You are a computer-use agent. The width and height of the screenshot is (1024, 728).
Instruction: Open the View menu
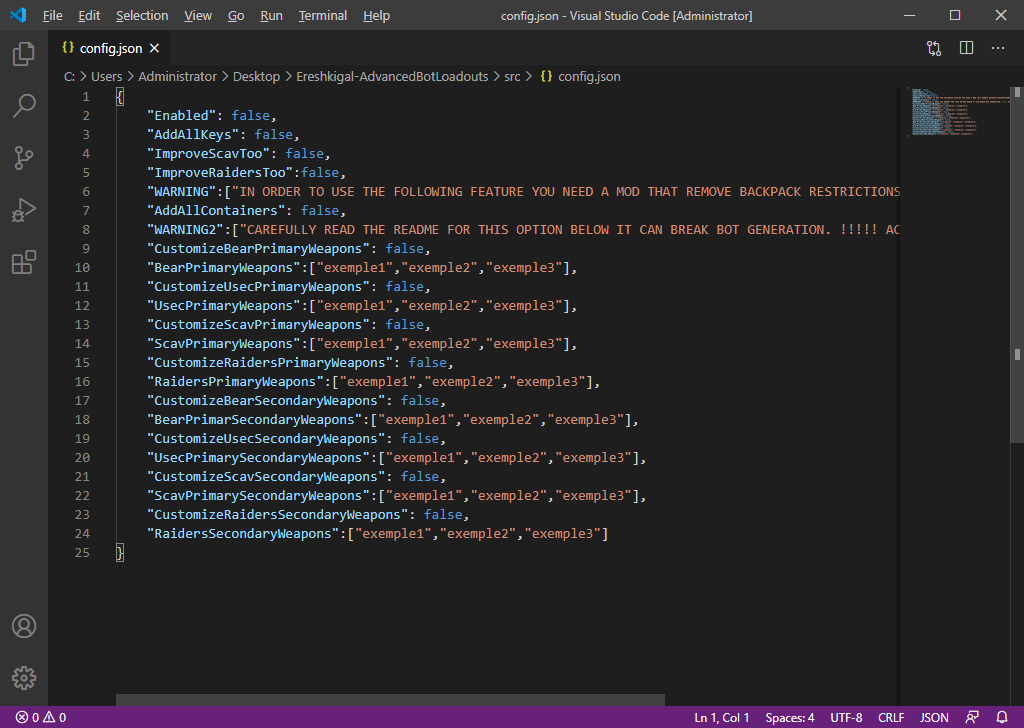point(198,16)
